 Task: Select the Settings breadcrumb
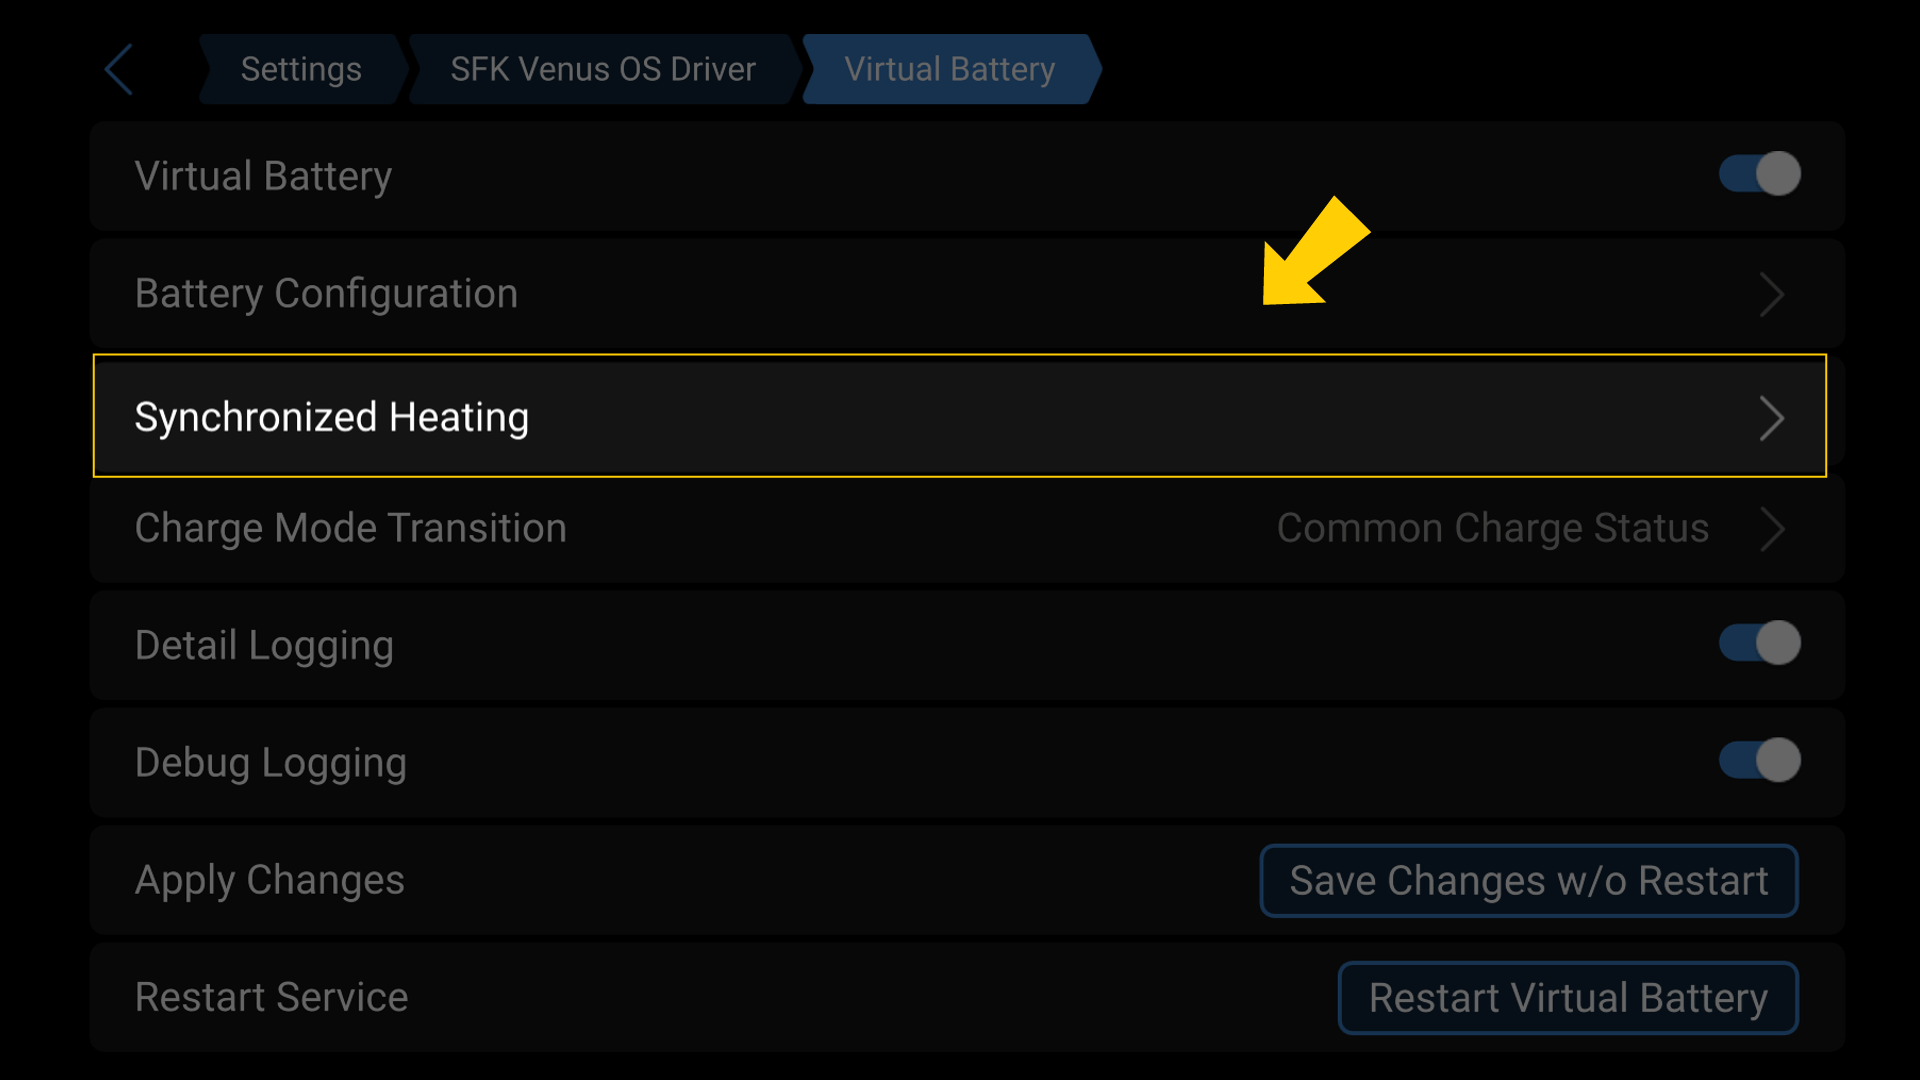tap(300, 69)
